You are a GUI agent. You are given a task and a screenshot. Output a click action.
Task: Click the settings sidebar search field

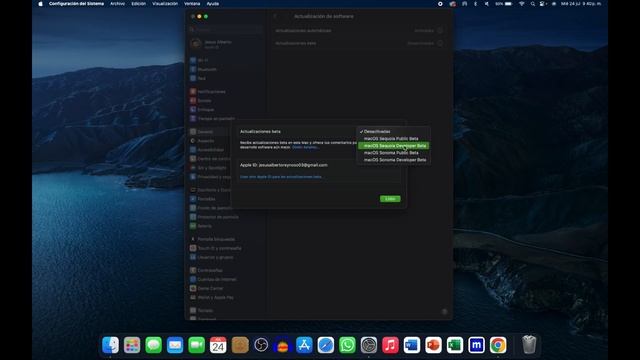226,30
